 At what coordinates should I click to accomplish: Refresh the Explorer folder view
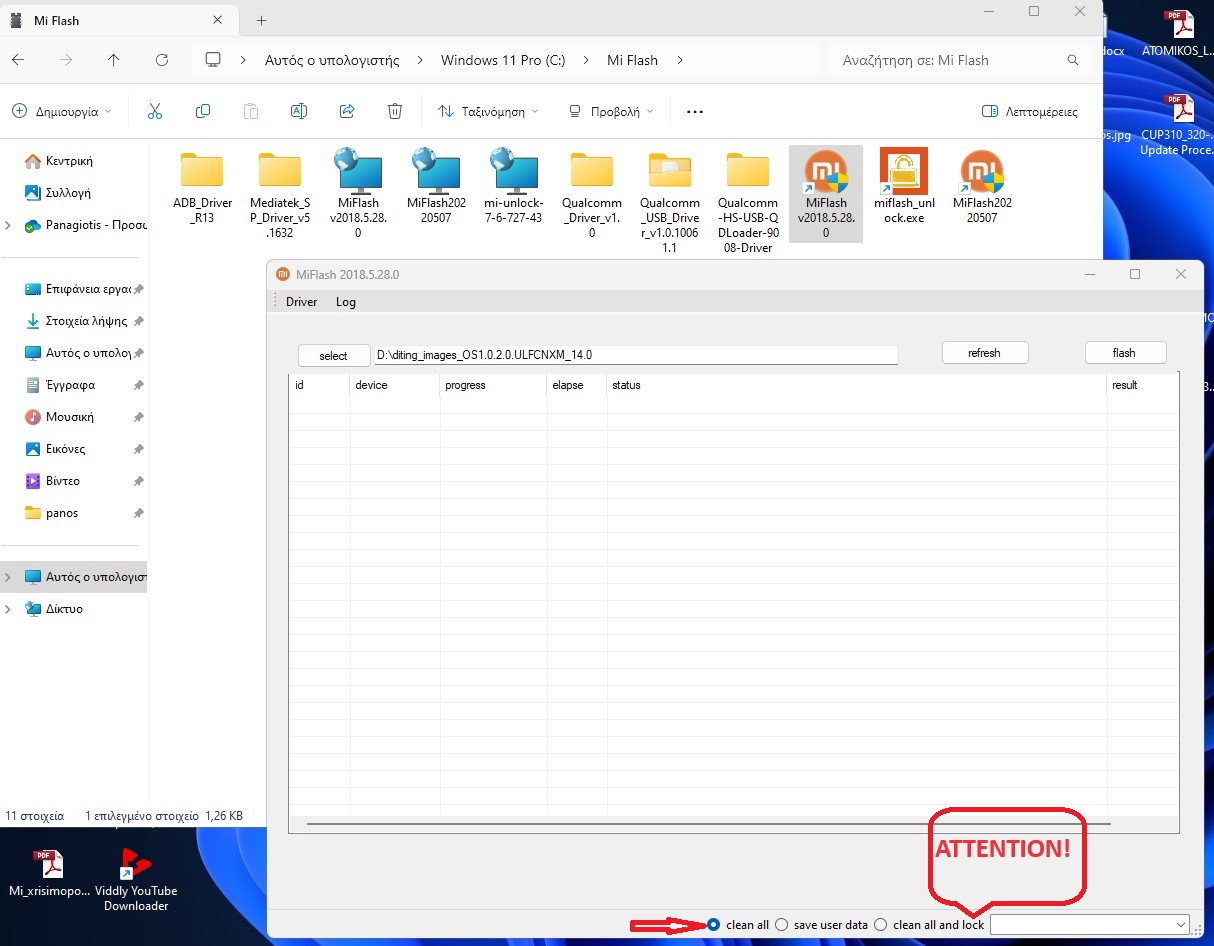tap(161, 60)
